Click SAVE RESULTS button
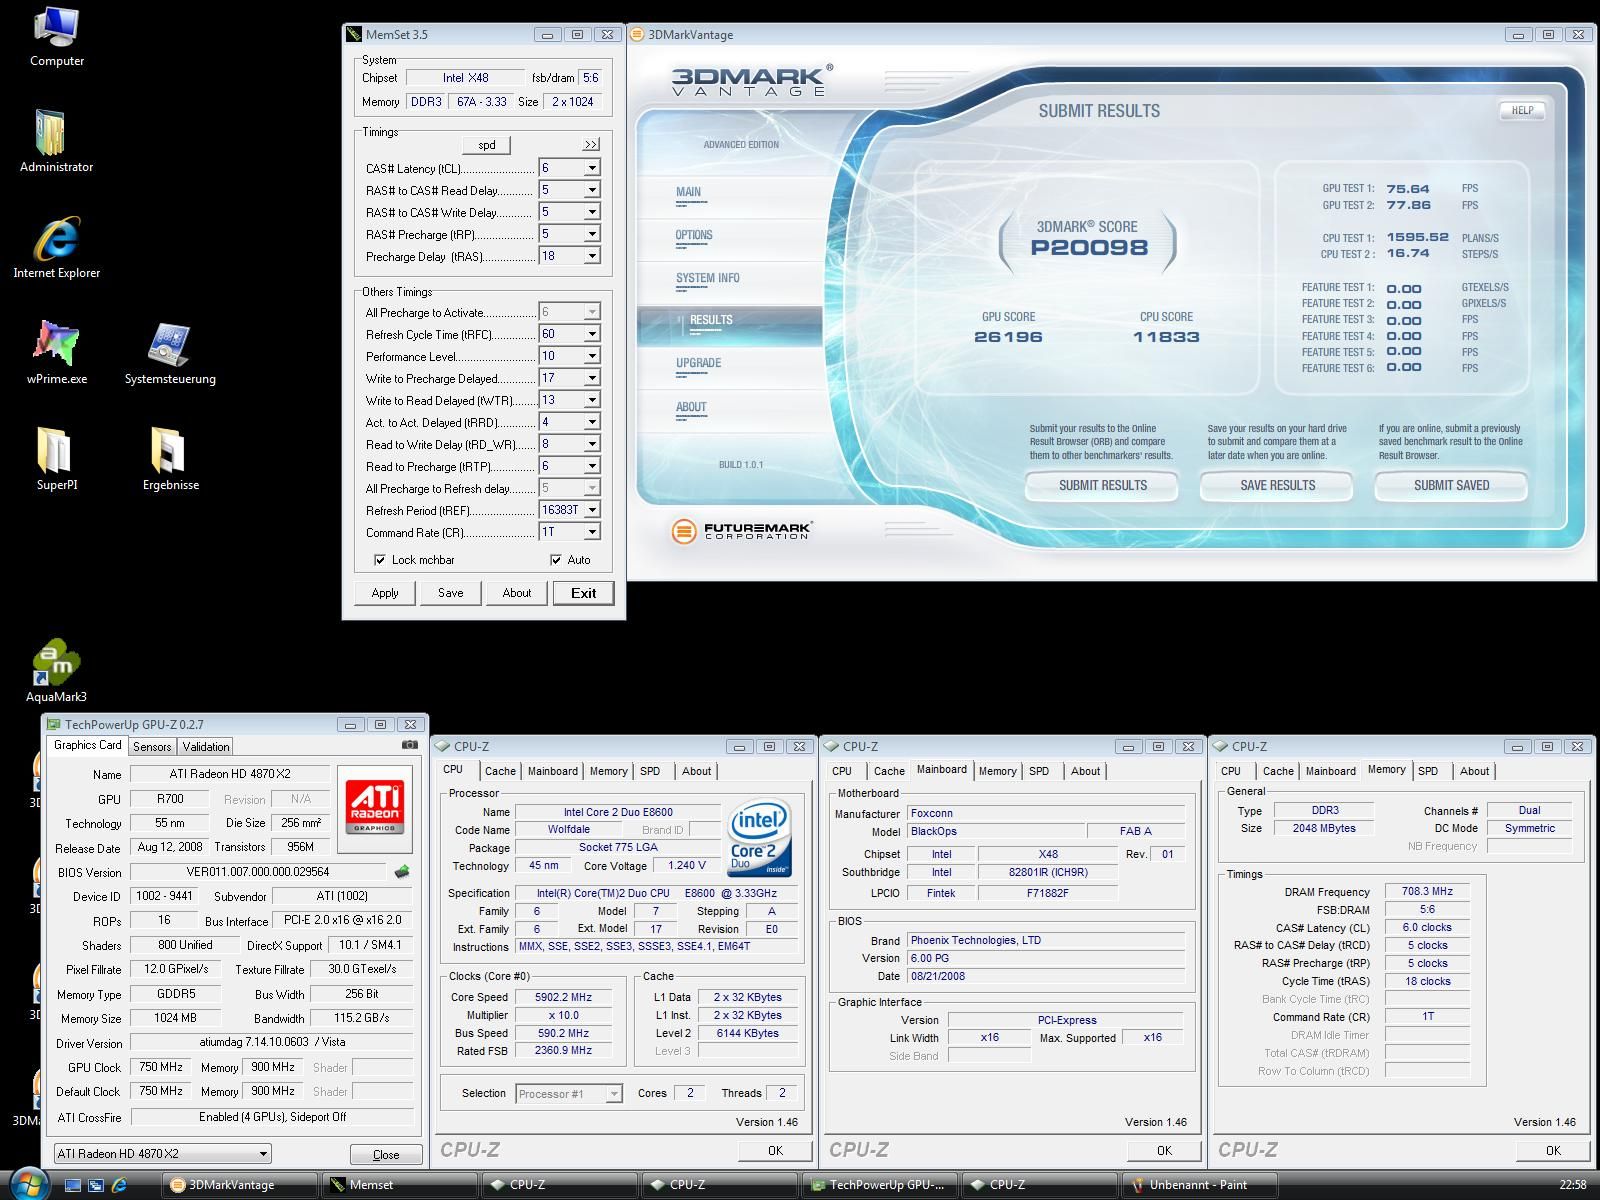The width and height of the screenshot is (1600, 1200). 1277,486
